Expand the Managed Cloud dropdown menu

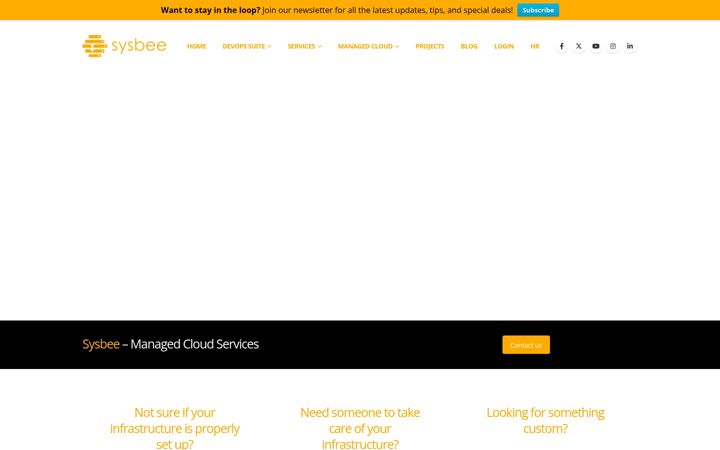[x=368, y=46]
